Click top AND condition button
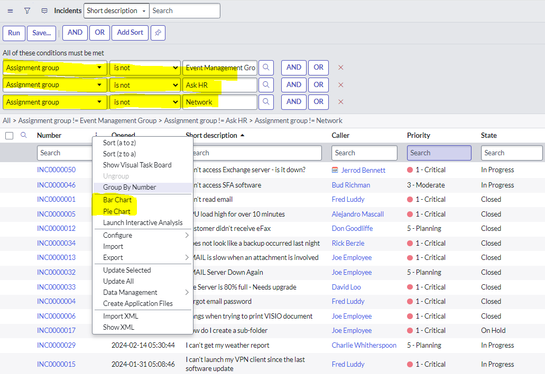The height and width of the screenshot is (374, 545). (75, 33)
